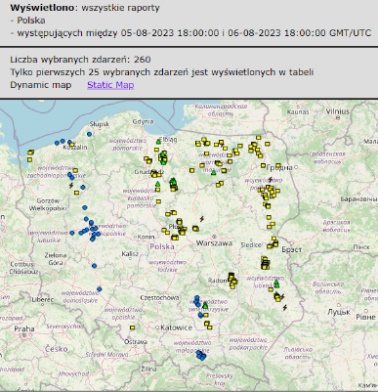Click the yellow square cluster near Radom
This screenshot has width=378, height=392.
tap(232, 280)
